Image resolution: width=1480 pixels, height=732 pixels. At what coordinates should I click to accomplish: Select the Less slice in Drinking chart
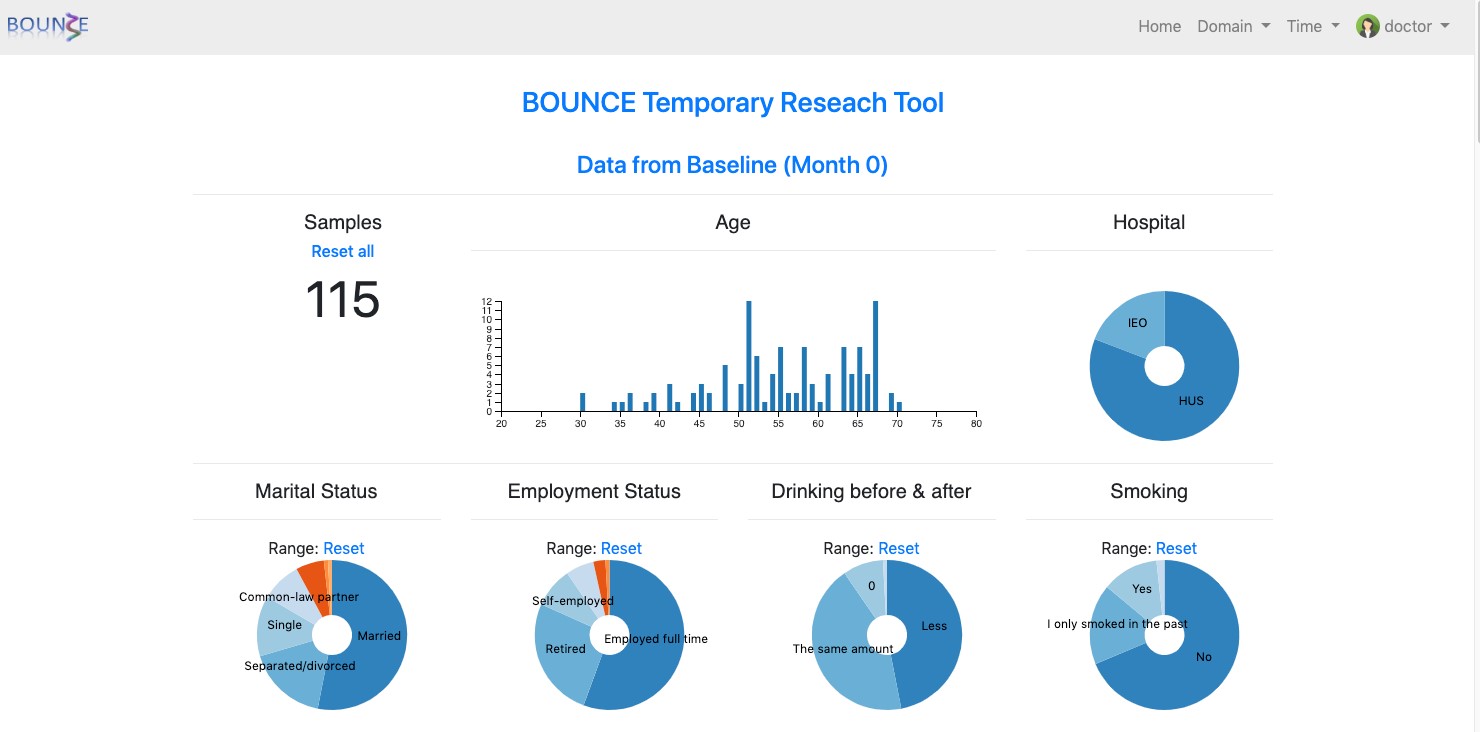click(x=930, y=625)
